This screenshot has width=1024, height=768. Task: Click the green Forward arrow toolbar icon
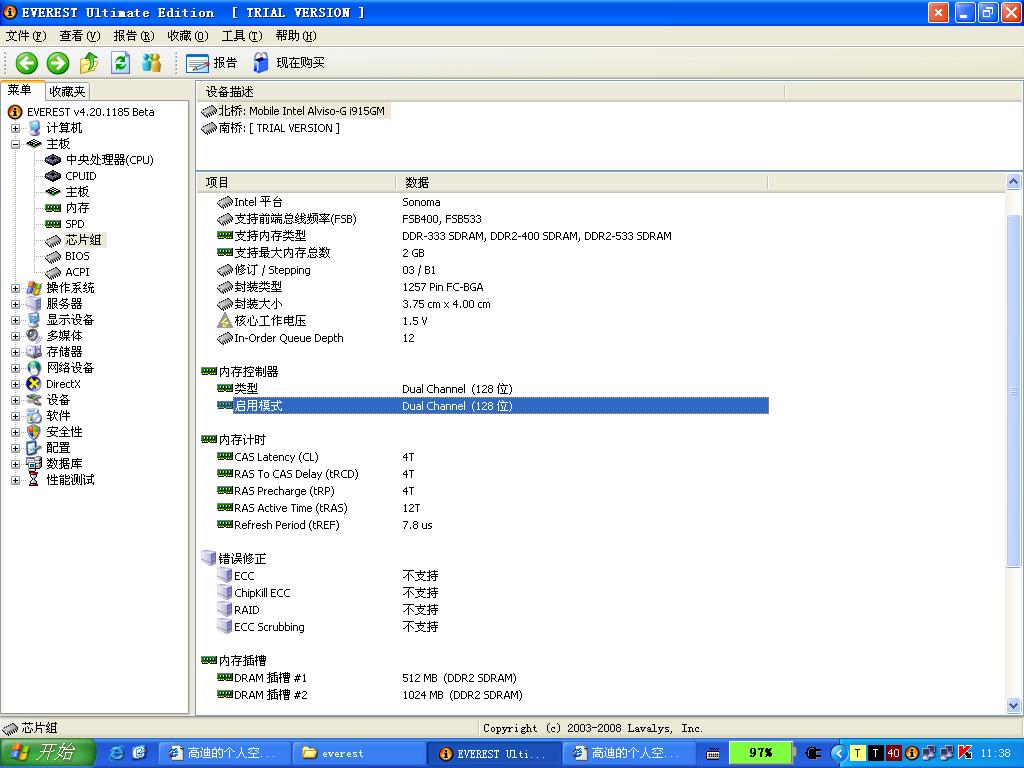57,63
